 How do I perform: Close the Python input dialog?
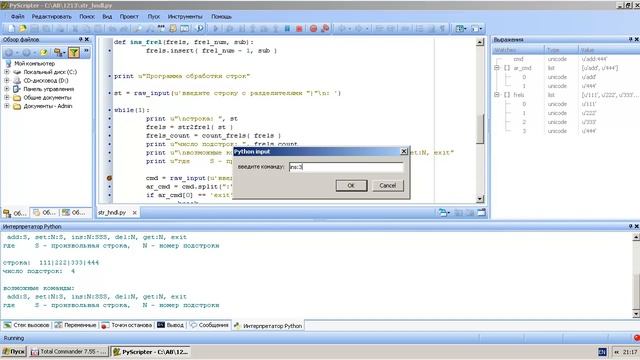tap(404, 151)
